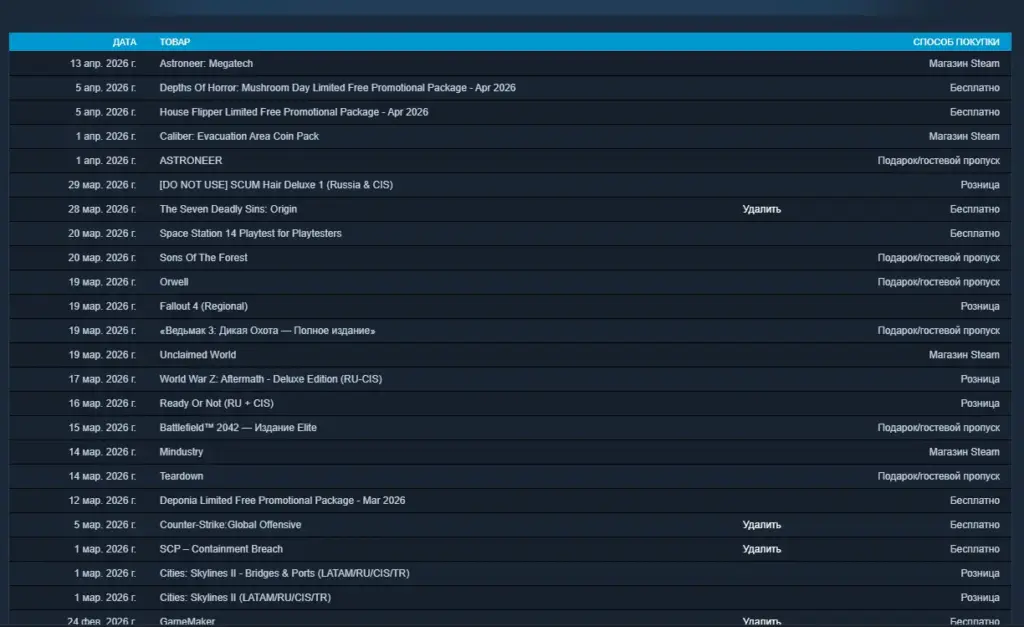Click the Sons Of The Forest item

pos(203,258)
